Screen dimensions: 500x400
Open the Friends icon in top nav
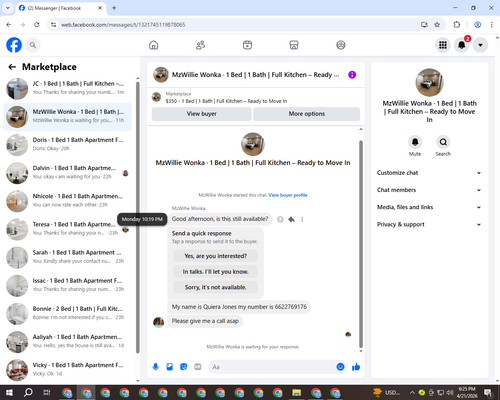click(x=200, y=45)
